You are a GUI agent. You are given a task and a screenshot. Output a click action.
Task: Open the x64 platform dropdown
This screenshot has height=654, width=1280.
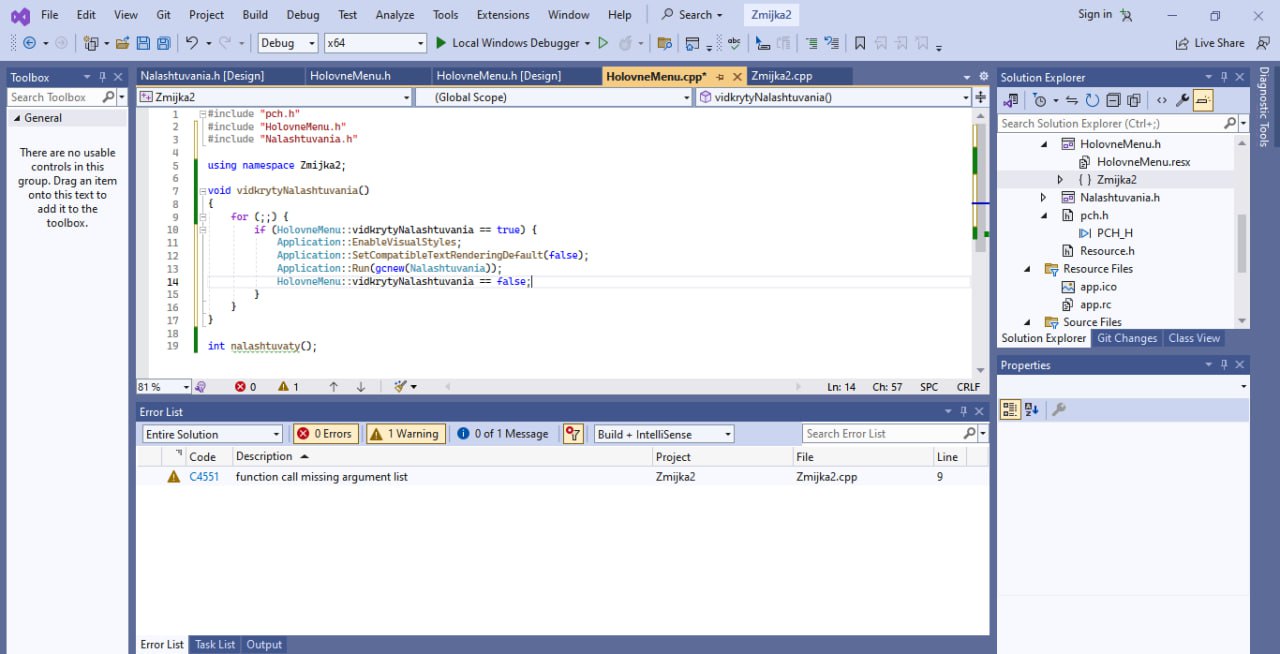[375, 43]
